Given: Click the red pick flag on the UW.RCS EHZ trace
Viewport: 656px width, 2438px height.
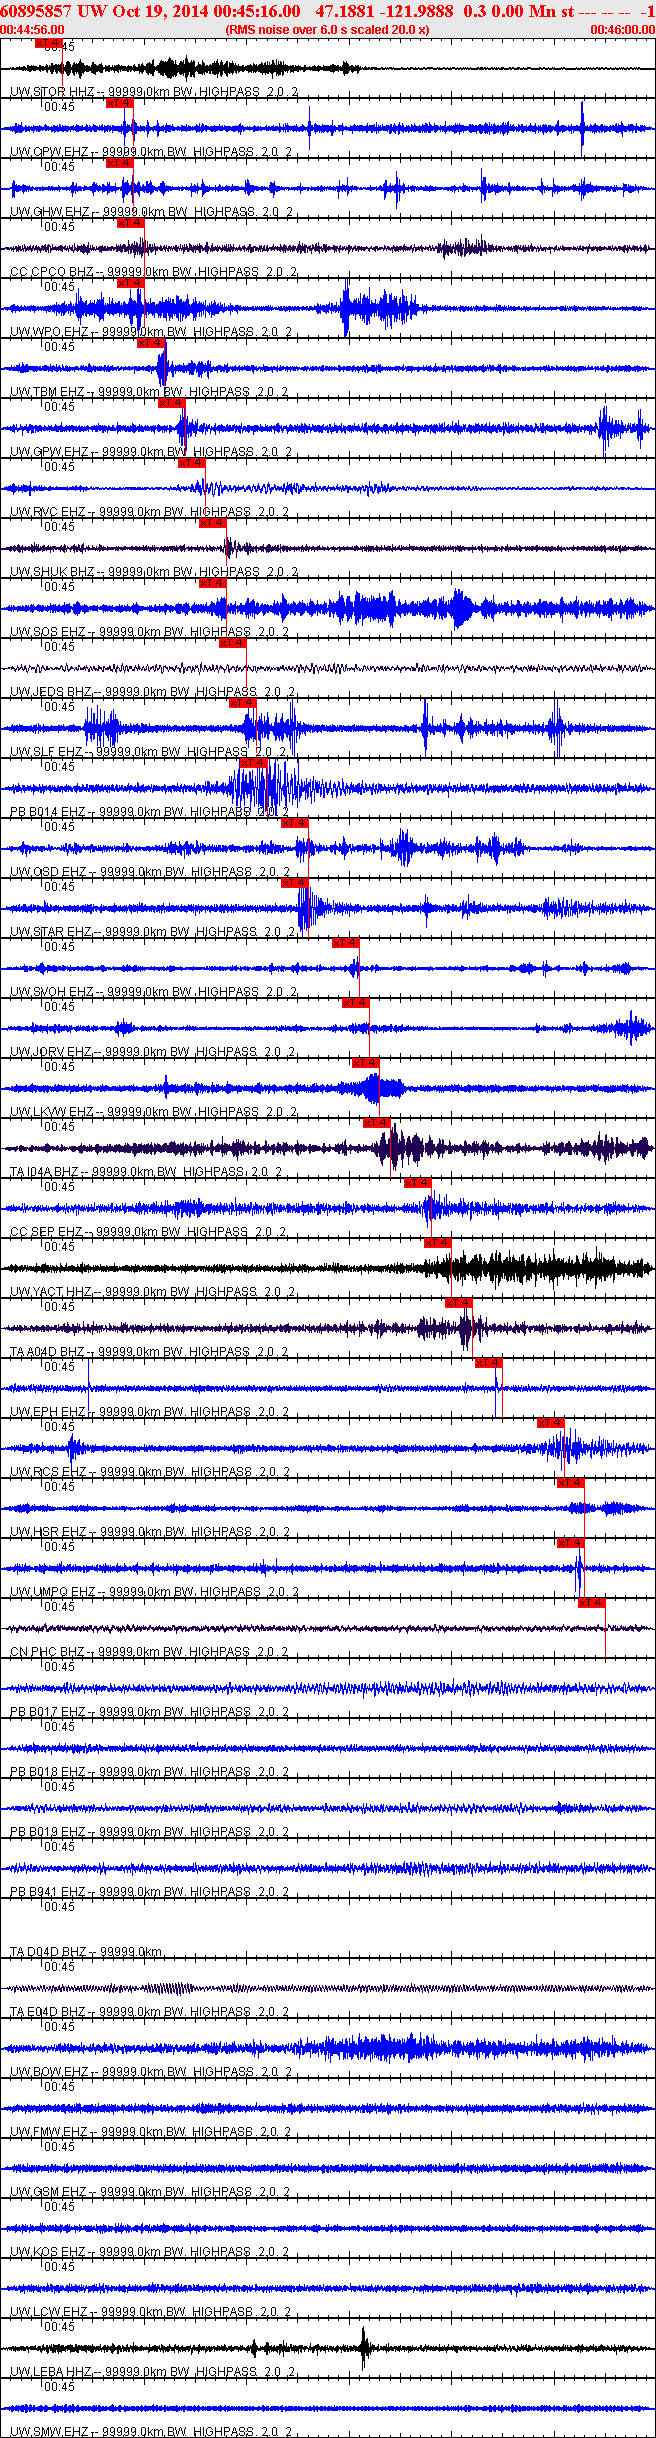Looking at the screenshot, I should [551, 1423].
